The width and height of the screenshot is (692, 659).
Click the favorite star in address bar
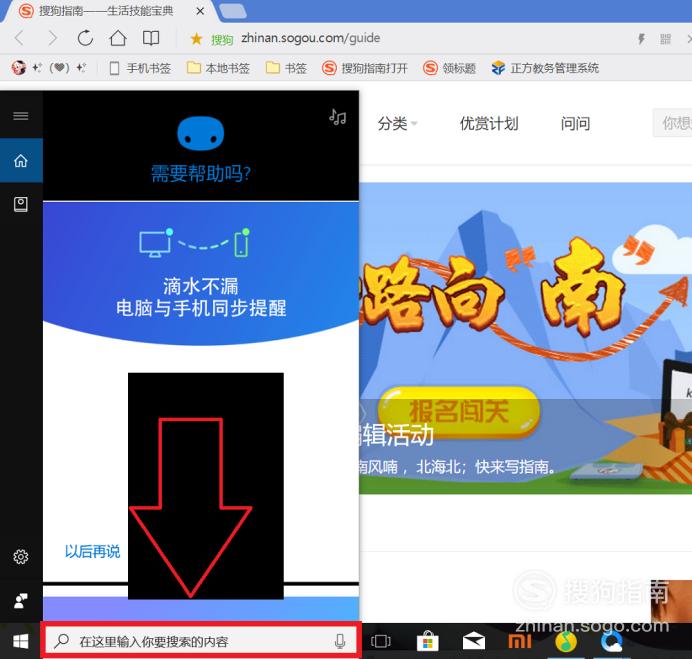point(196,39)
